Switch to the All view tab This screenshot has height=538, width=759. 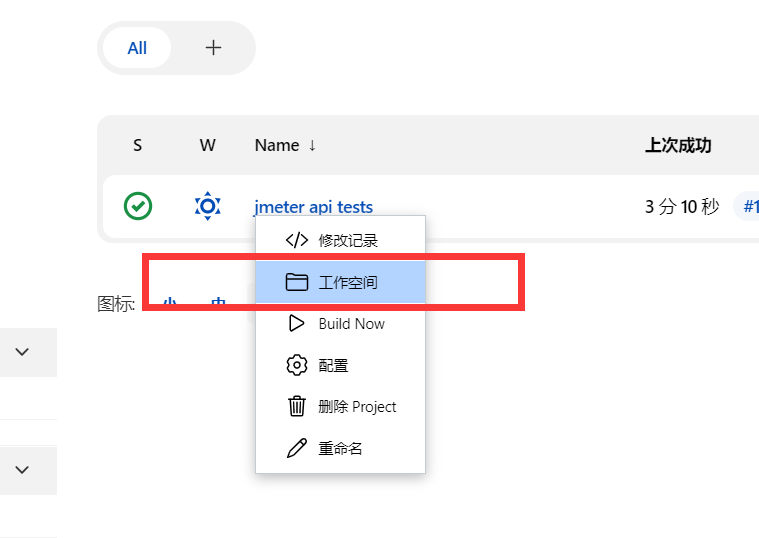point(137,48)
